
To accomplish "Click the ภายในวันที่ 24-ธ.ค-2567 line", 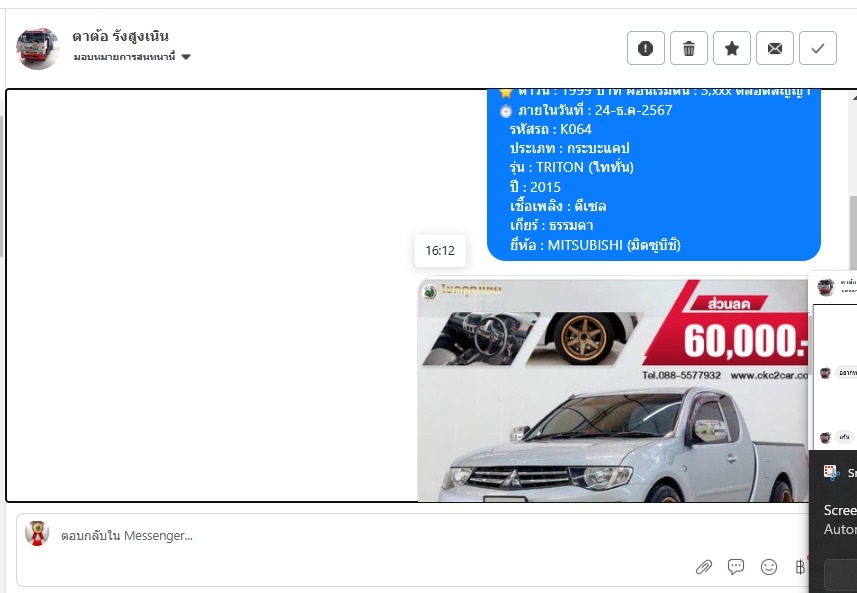I will click(595, 110).
